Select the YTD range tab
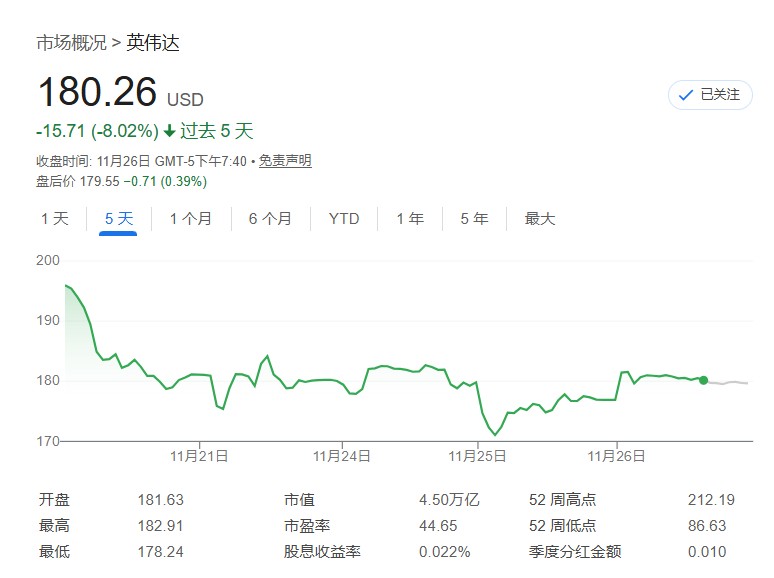This screenshot has width=774, height=578. tap(344, 219)
